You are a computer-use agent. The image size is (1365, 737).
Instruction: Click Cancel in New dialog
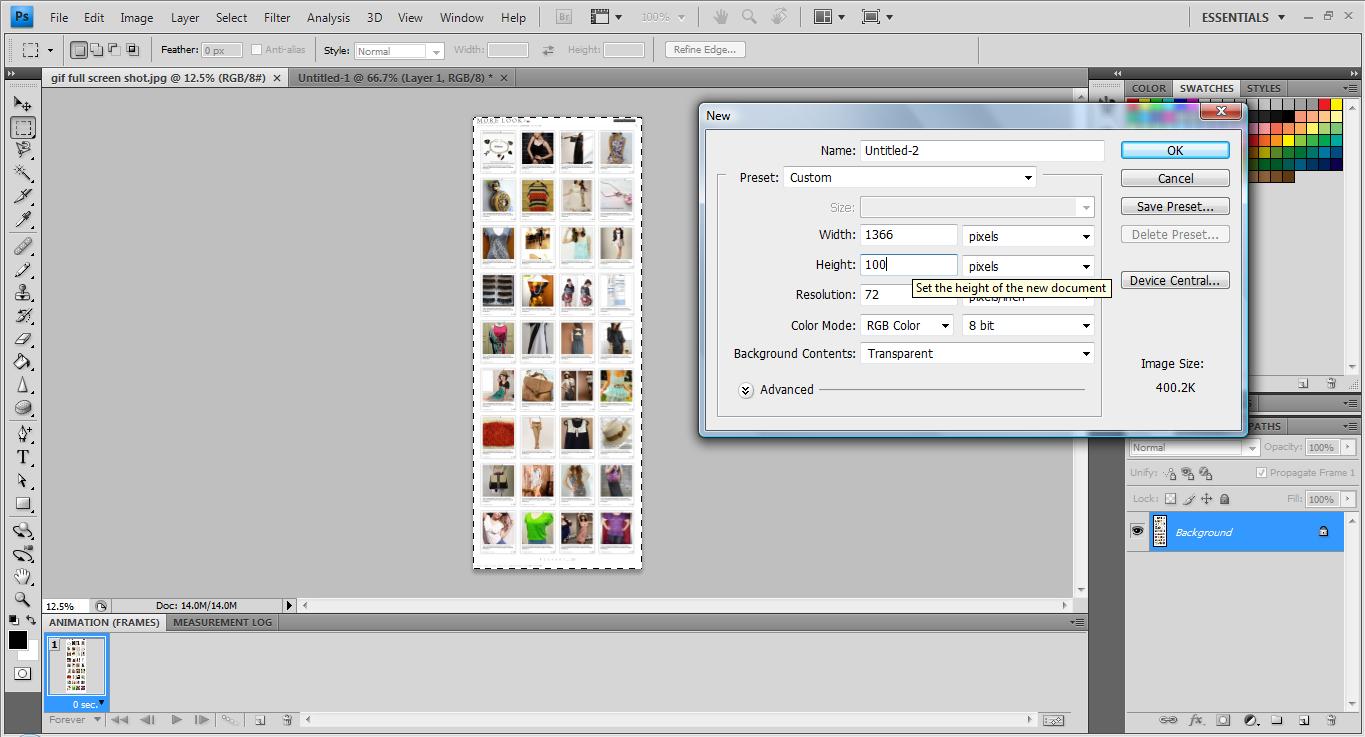click(1175, 178)
